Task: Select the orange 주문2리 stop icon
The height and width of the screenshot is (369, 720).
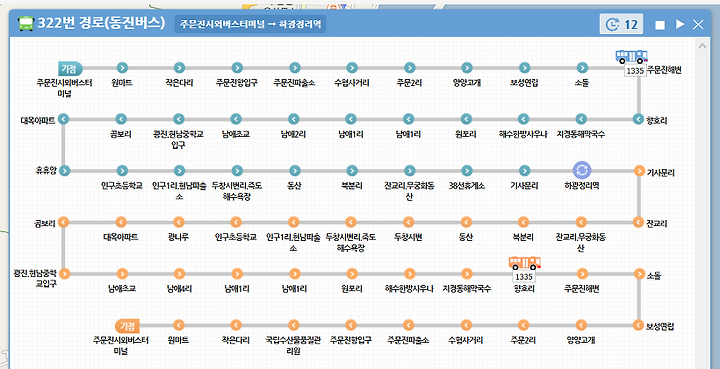Action: [523, 325]
